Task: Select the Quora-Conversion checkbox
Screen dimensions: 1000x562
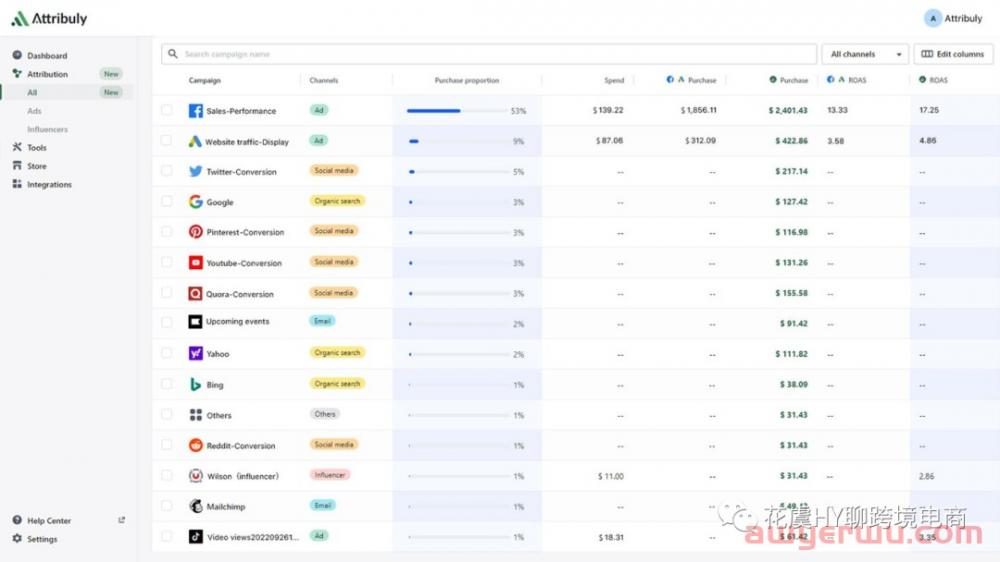Action: [166, 293]
